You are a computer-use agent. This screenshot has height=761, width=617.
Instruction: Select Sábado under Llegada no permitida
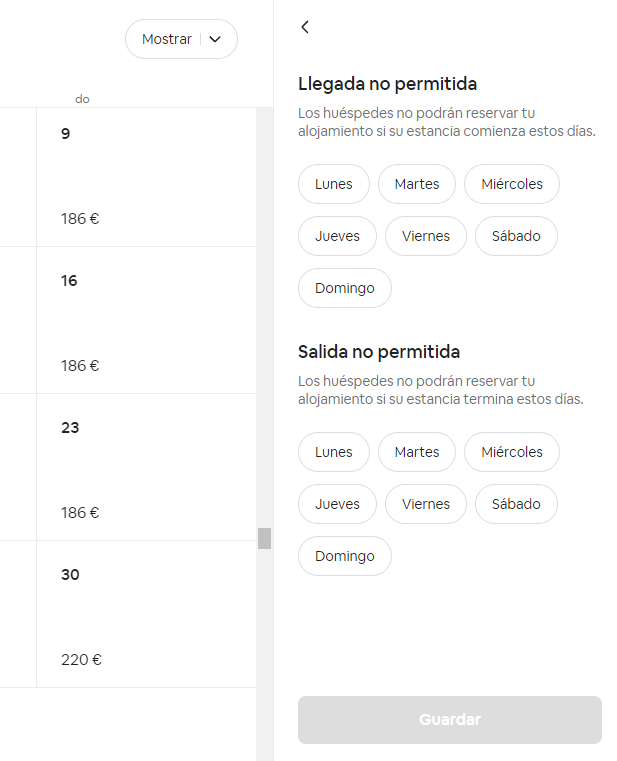click(x=516, y=236)
